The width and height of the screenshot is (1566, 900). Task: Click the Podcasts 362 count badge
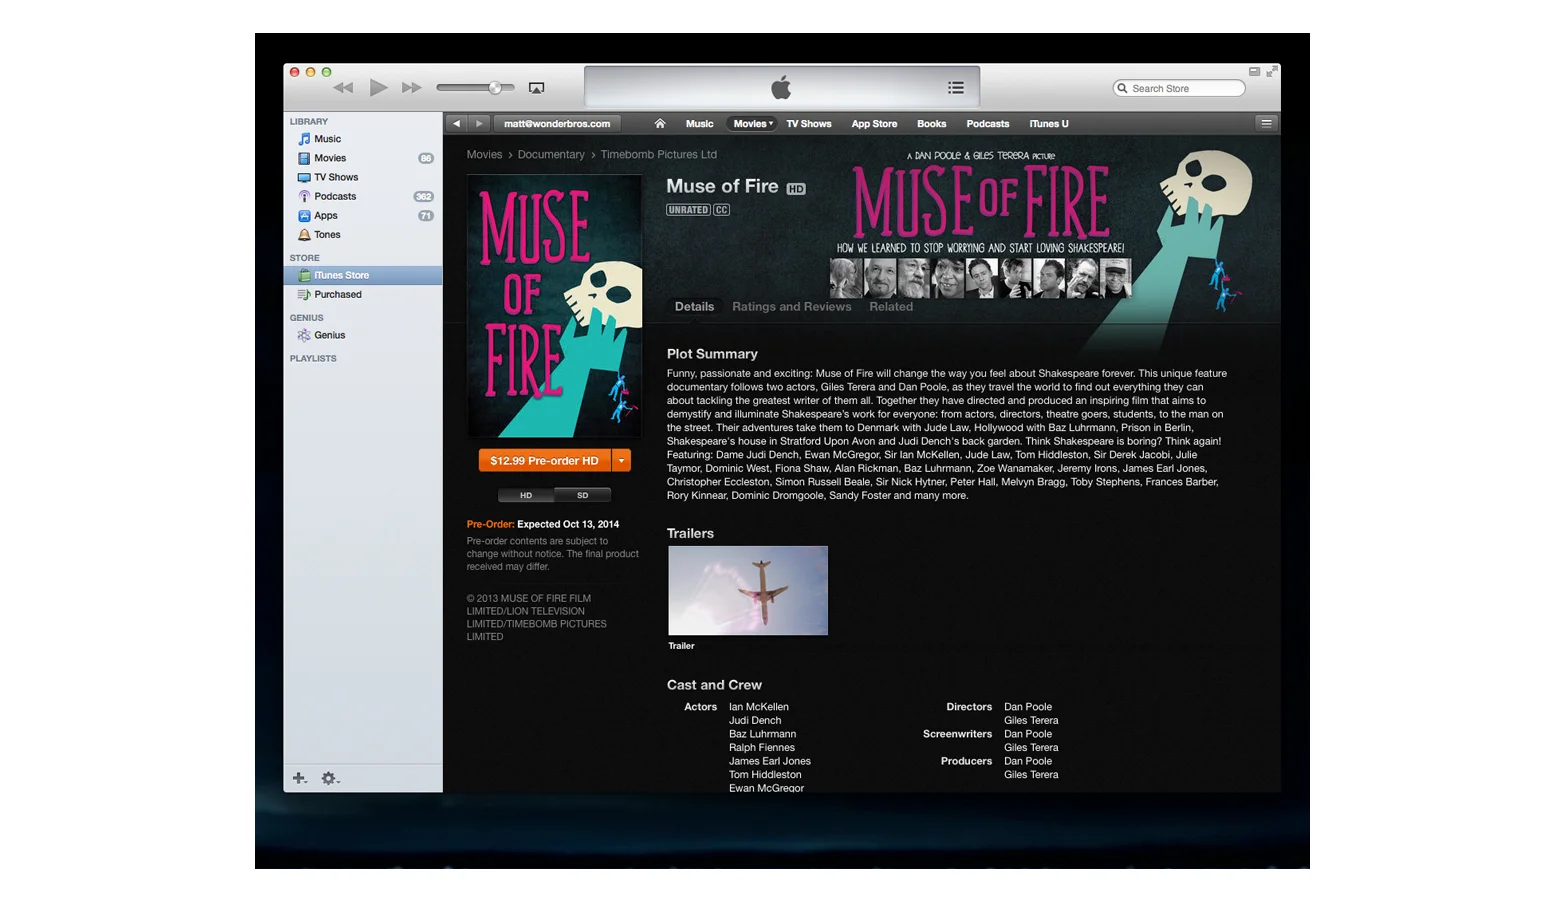423,197
